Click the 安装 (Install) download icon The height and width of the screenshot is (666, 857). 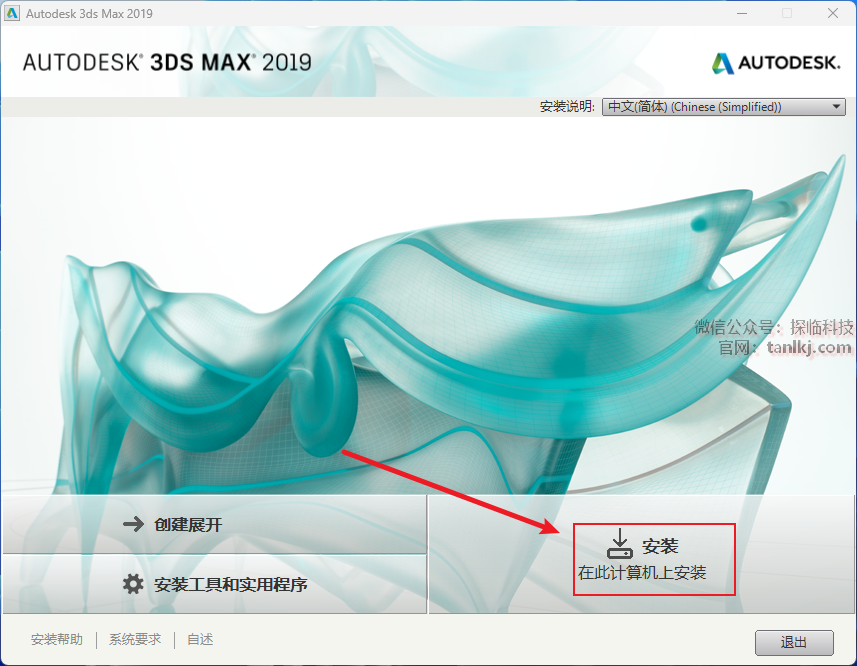pos(620,544)
